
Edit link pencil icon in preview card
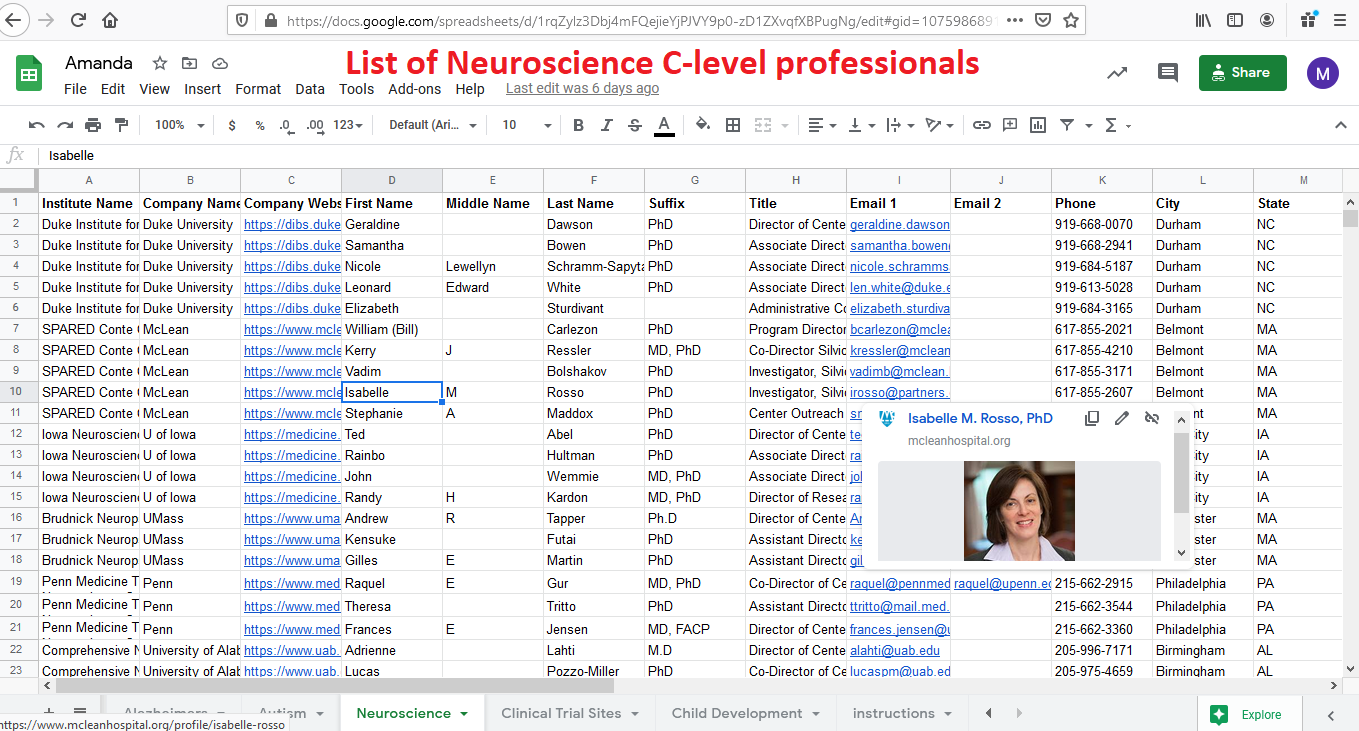(1122, 418)
